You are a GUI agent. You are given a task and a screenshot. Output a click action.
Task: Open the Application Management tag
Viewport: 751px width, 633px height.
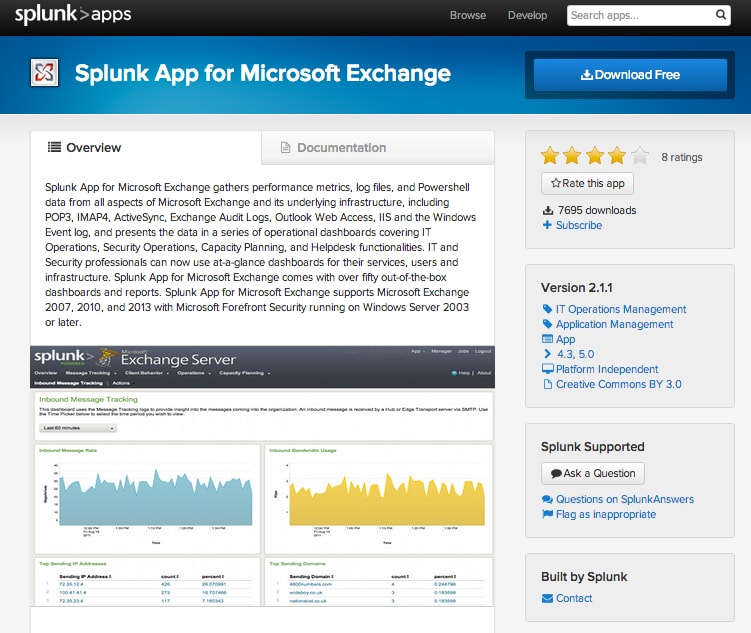coord(614,324)
